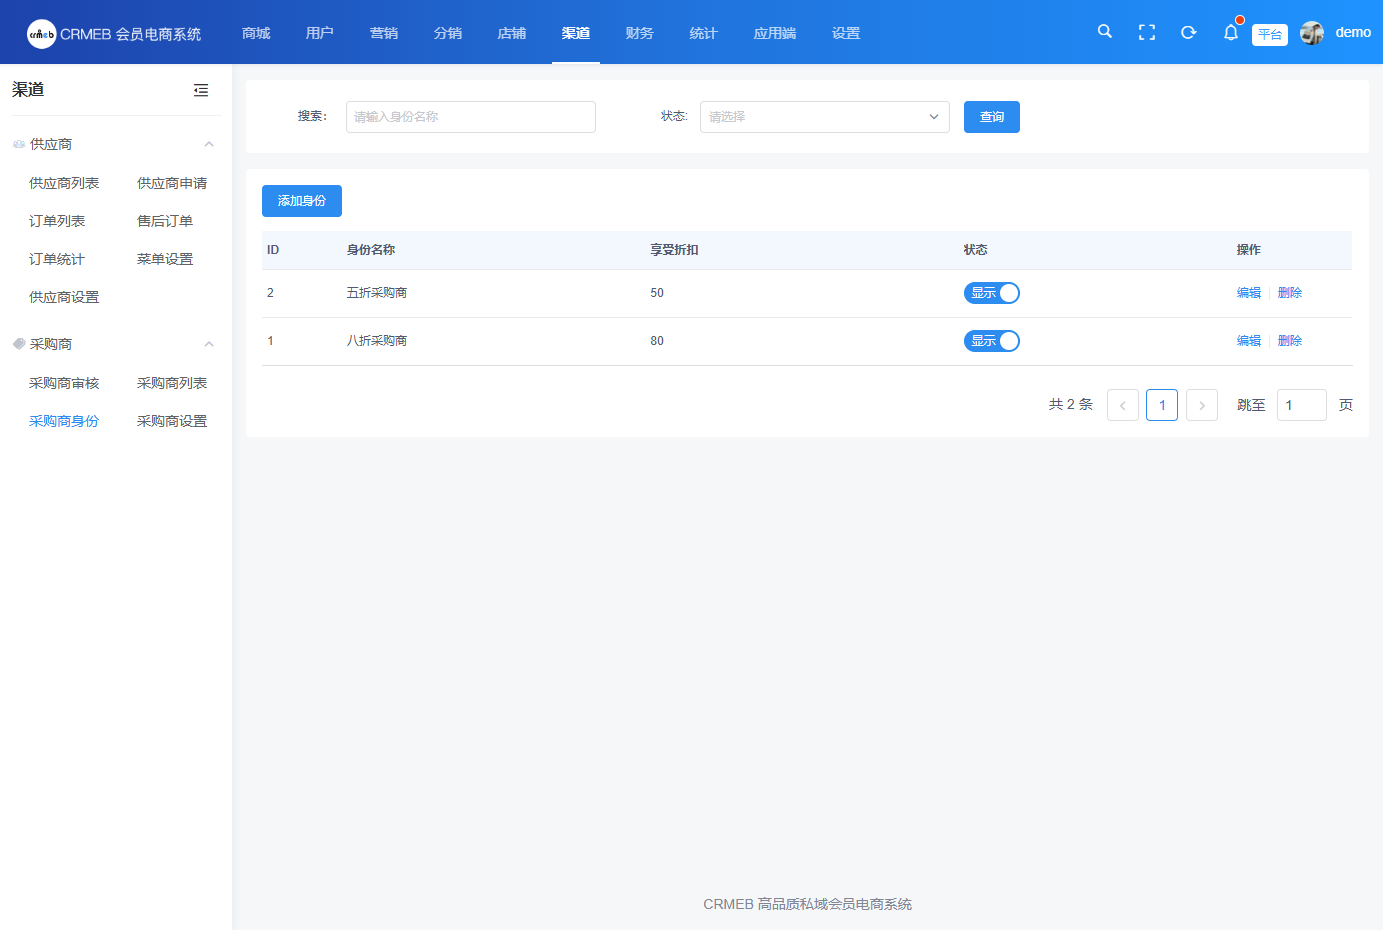Viewport: 1383px width, 930px height.
Task: Go to 采购商列表 in sidebar
Action: 172,383
